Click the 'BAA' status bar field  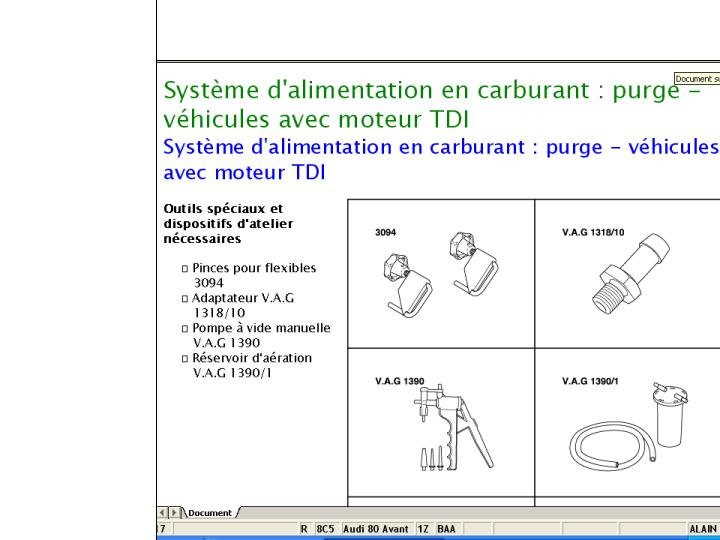click(446, 529)
